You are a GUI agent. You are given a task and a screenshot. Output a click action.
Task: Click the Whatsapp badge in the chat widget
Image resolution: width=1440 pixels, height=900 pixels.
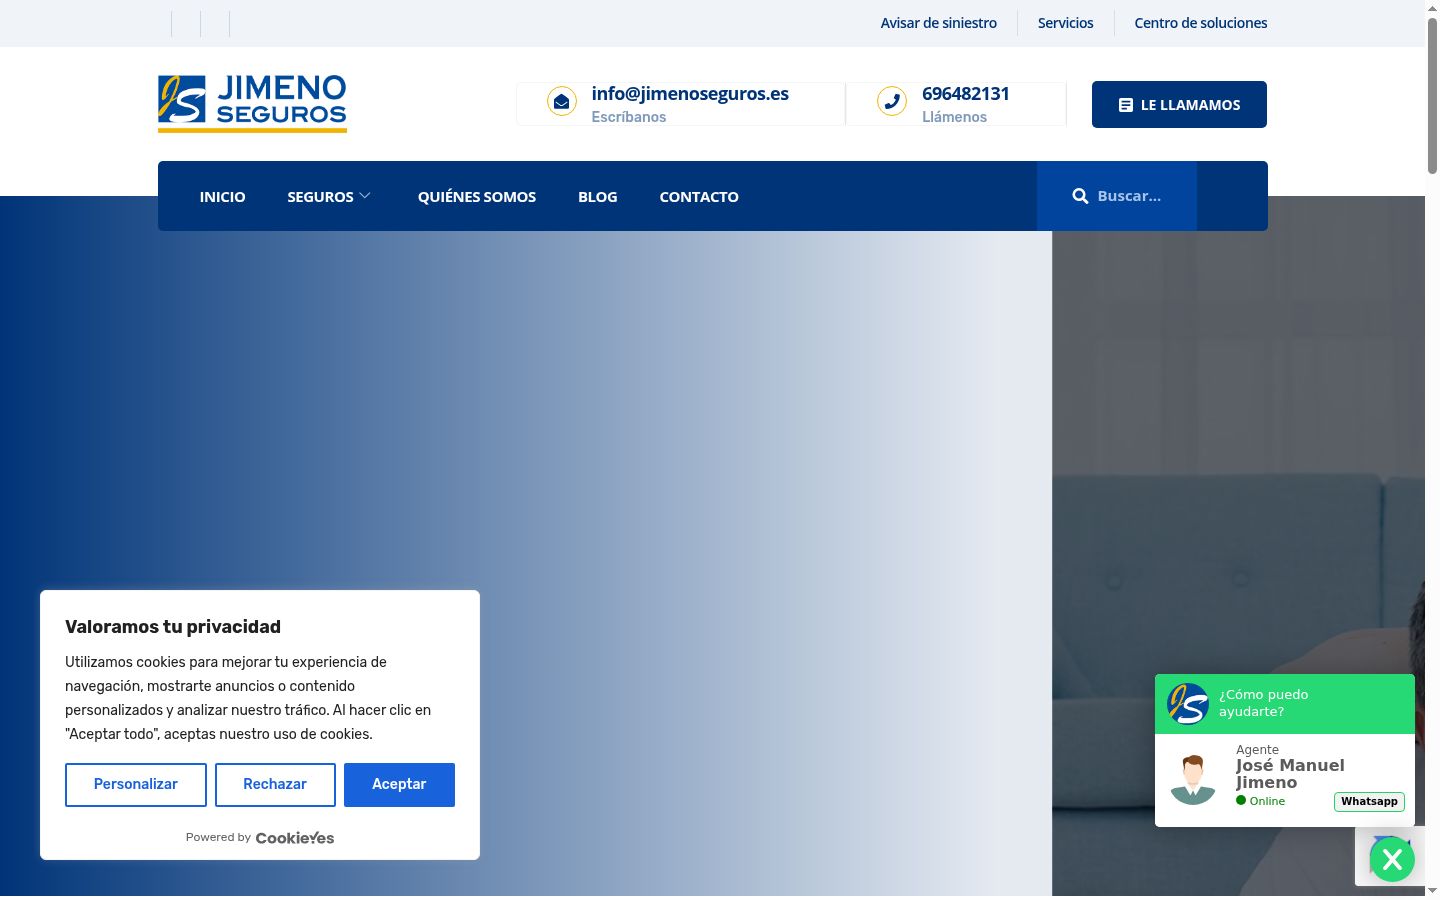point(1369,801)
